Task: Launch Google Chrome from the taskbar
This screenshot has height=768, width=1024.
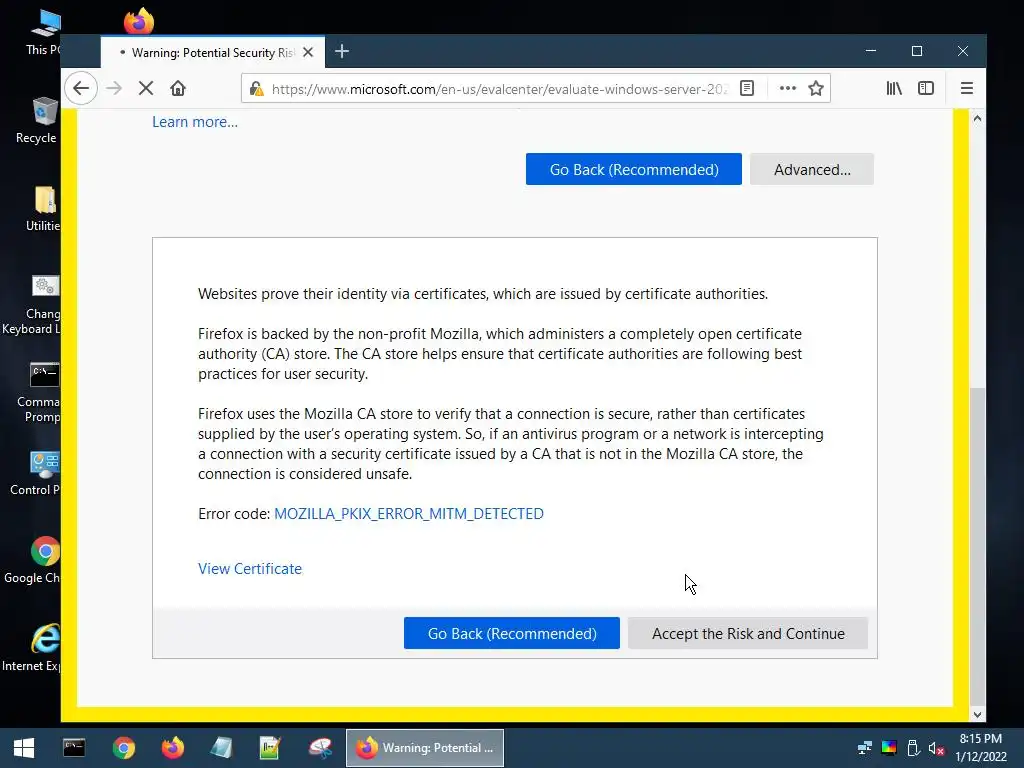Action: tap(123, 748)
